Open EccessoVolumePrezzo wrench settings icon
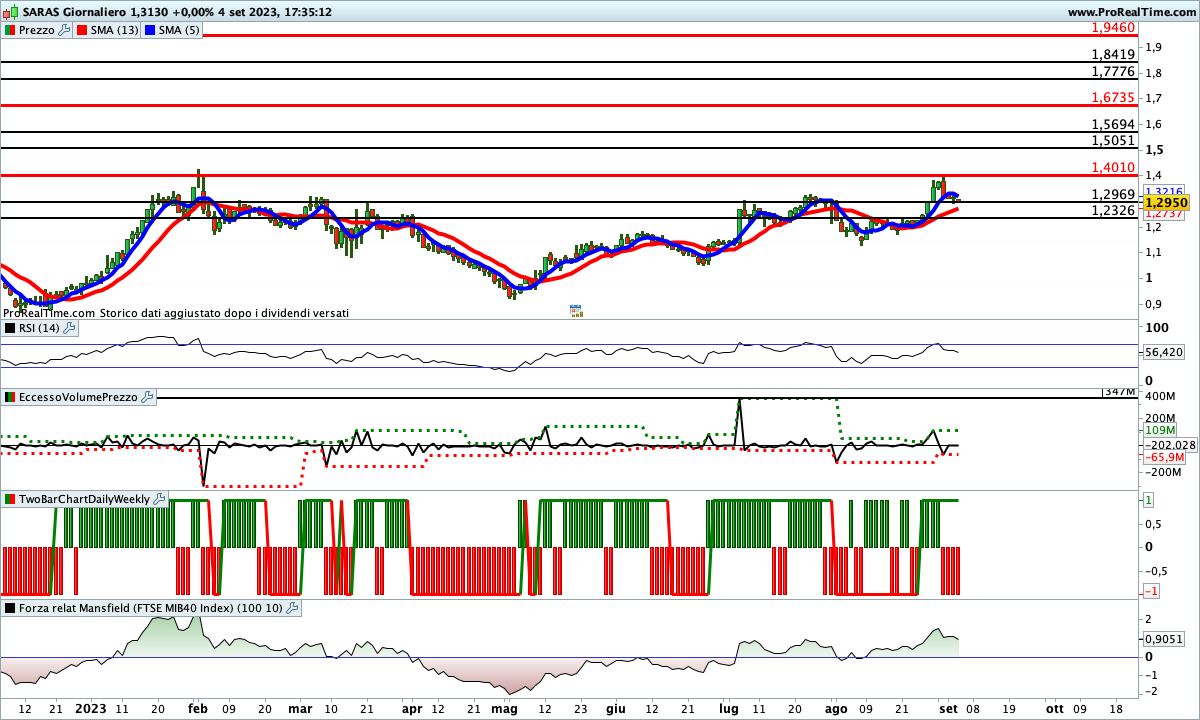 point(147,397)
